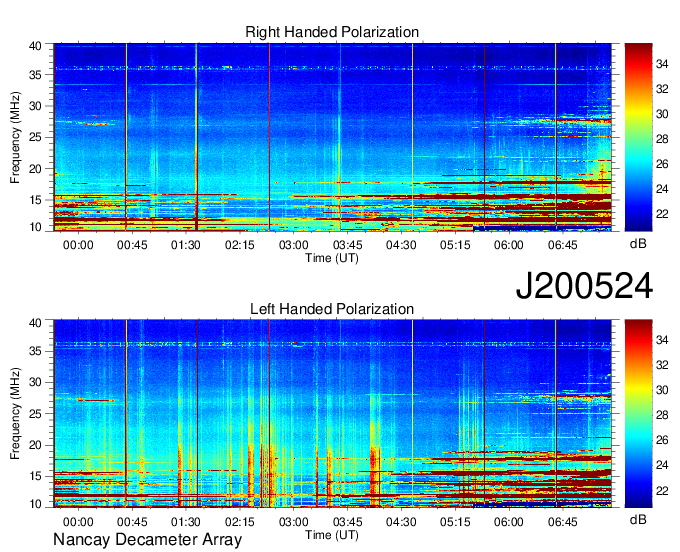Click the 30 MHz tick of the Left Handed plot
Image resolution: width=680 pixels, height=552 pixels.
click(35, 382)
